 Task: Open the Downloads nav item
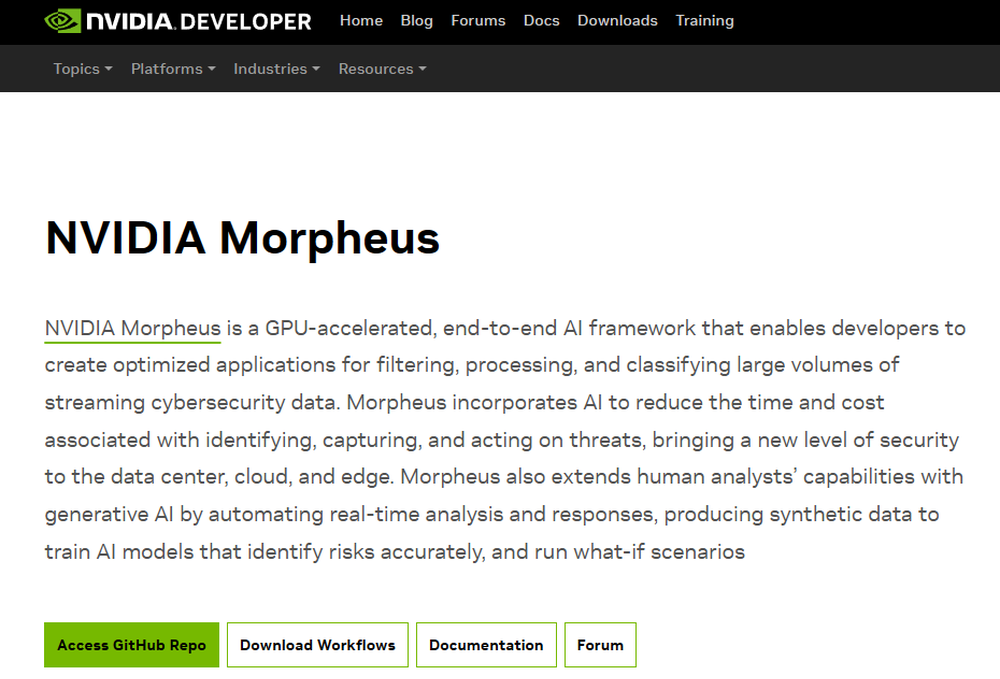click(617, 20)
